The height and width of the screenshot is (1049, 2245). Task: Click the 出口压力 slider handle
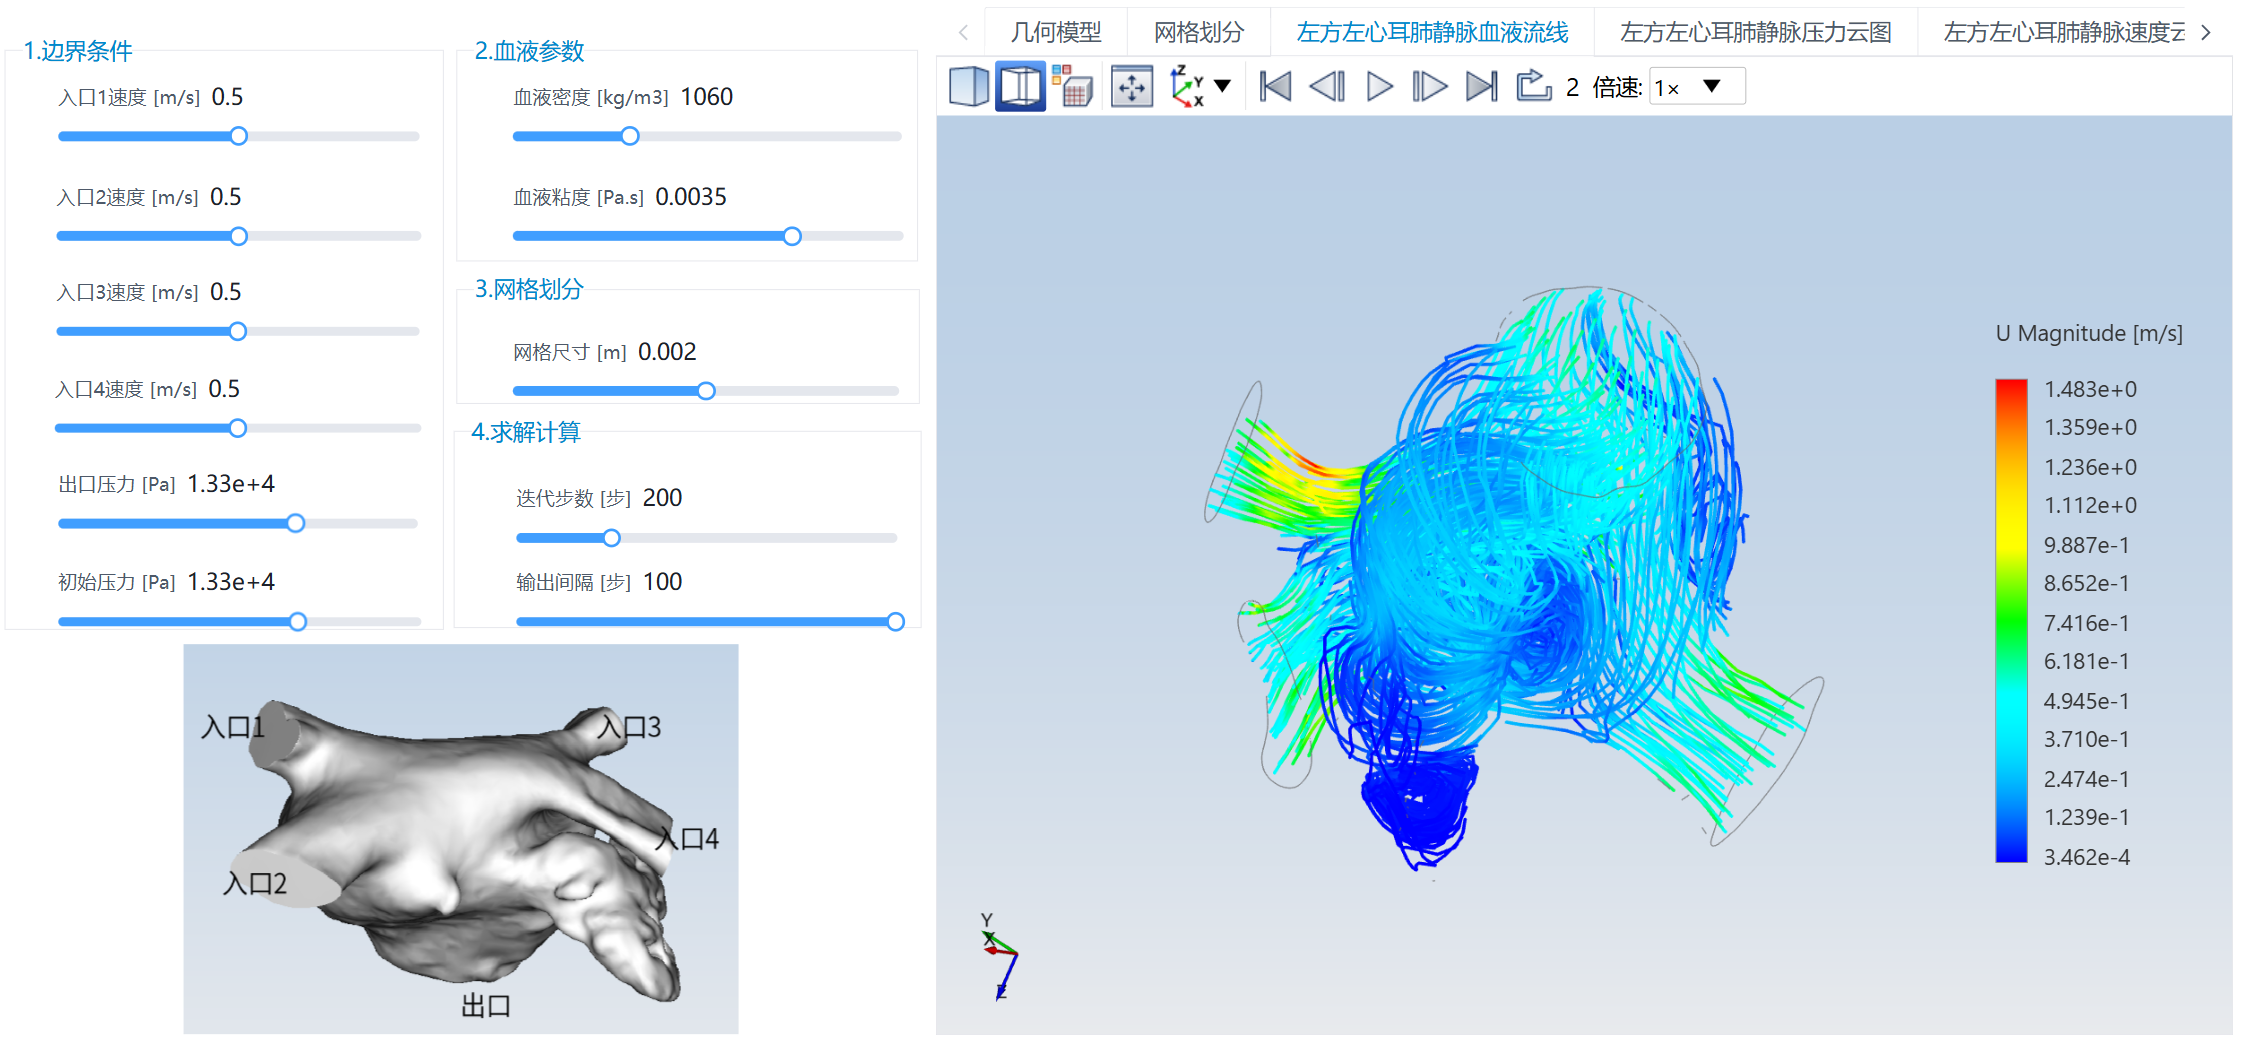point(295,523)
